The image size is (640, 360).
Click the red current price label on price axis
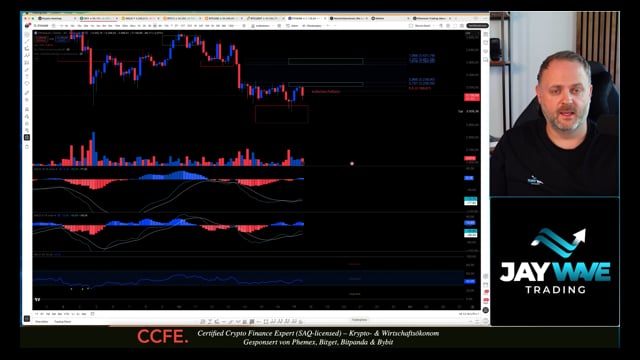pos(472,97)
